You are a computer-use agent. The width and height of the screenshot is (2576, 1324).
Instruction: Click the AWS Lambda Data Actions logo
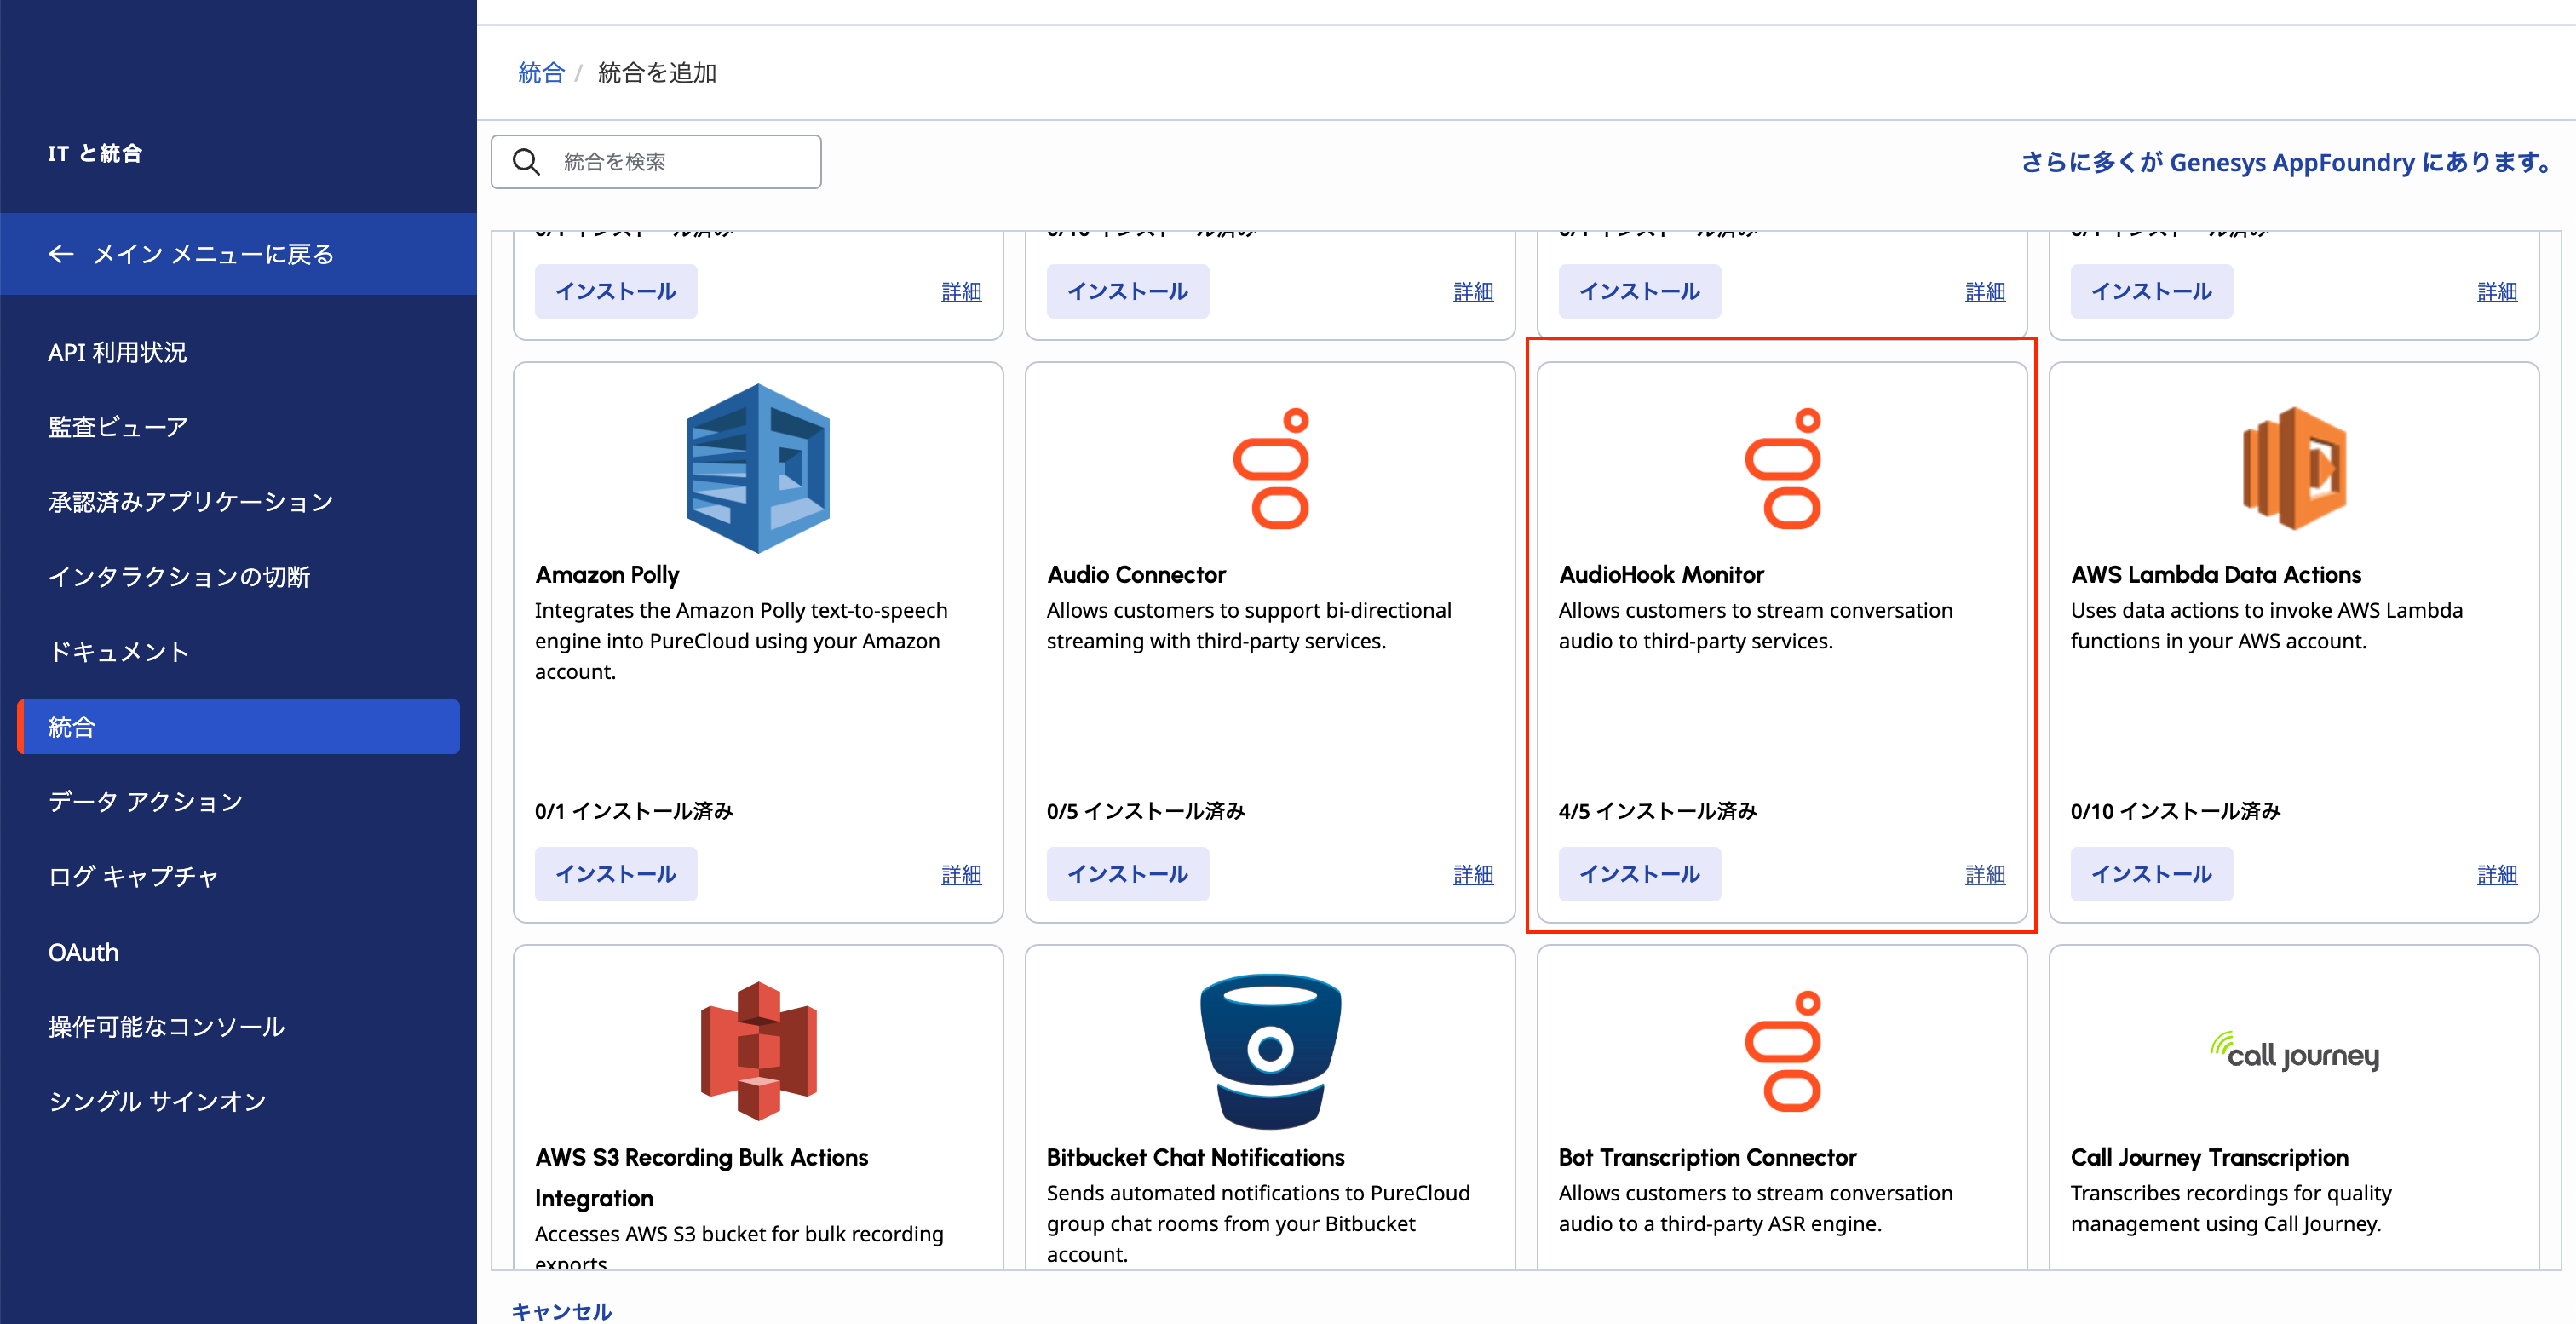click(2294, 468)
